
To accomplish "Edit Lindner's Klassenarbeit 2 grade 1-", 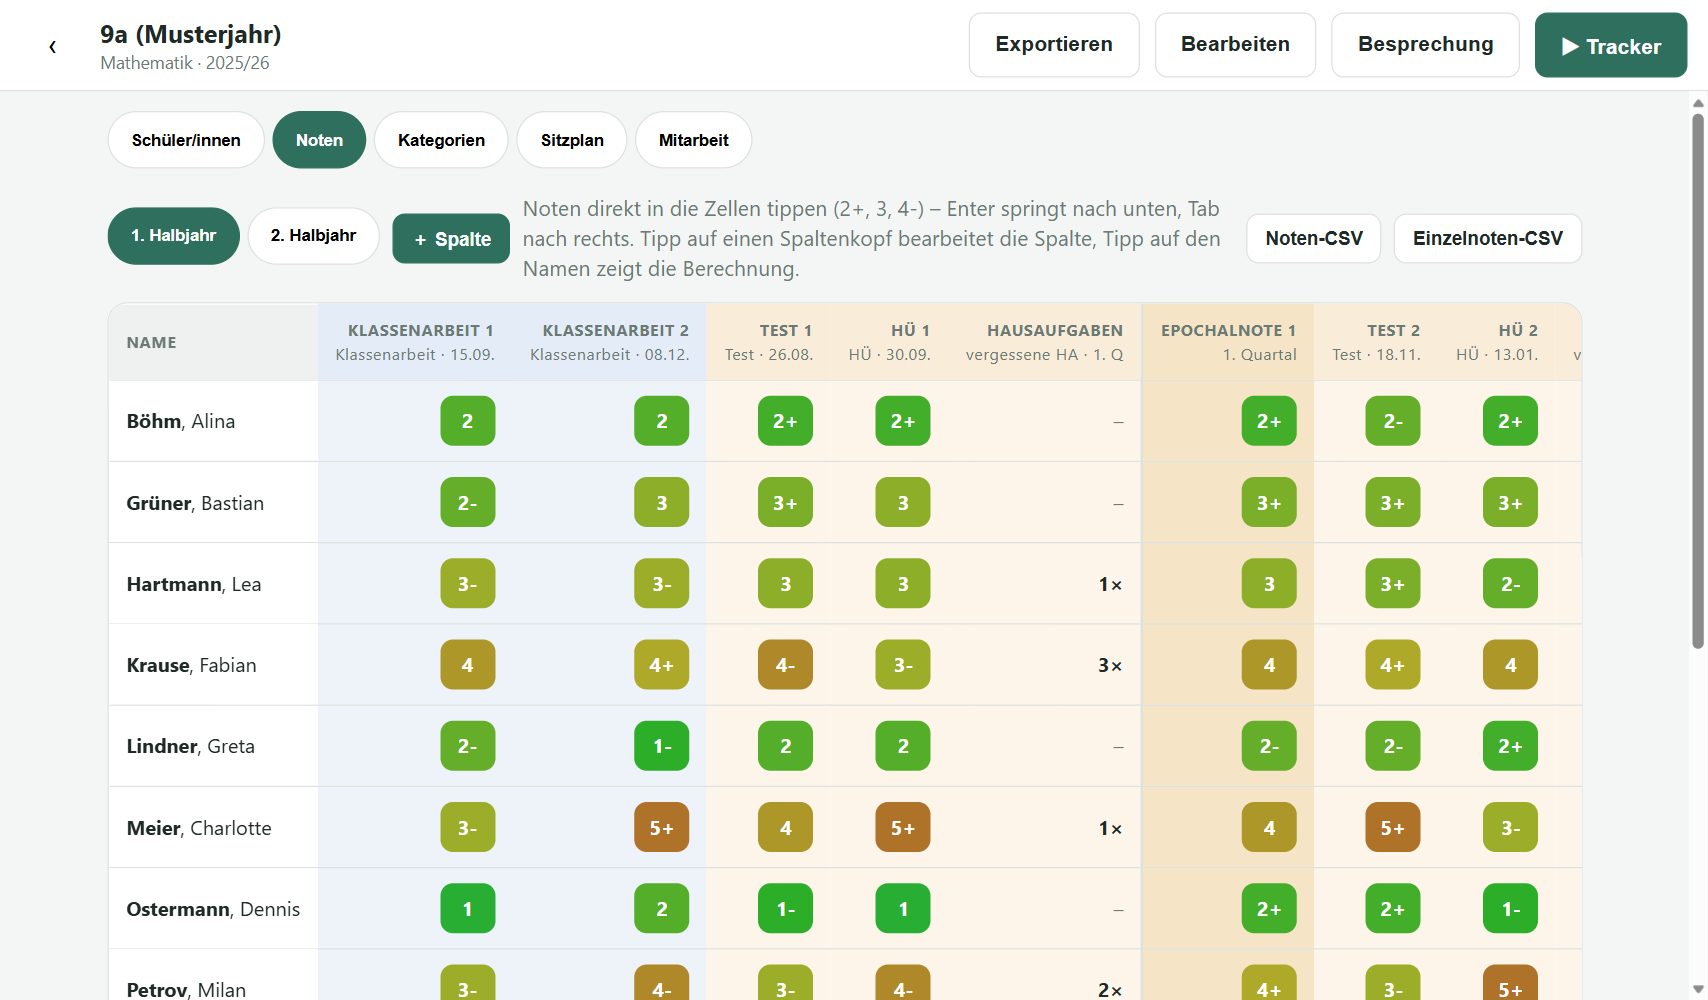I will (661, 746).
